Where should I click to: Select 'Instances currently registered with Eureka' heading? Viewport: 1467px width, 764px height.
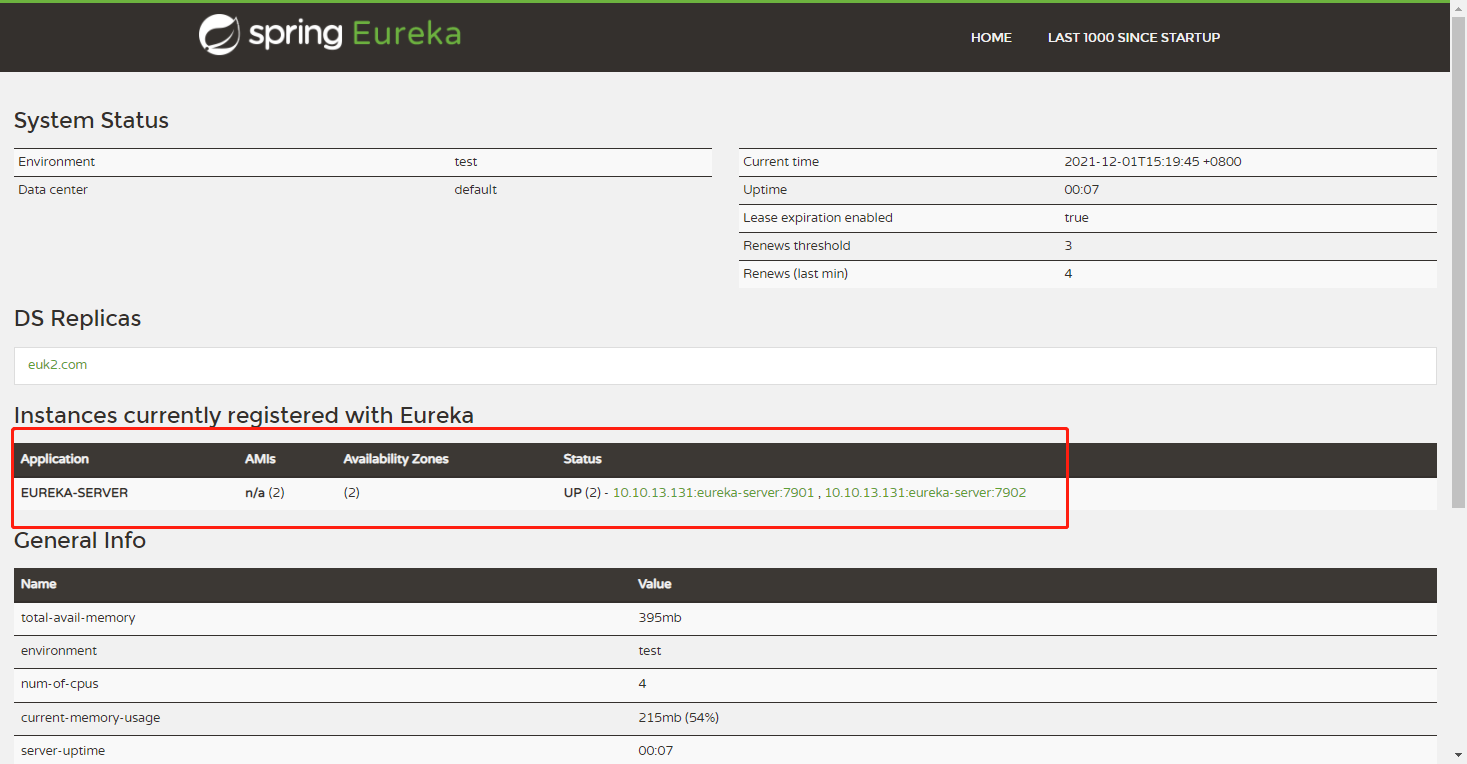(x=244, y=416)
